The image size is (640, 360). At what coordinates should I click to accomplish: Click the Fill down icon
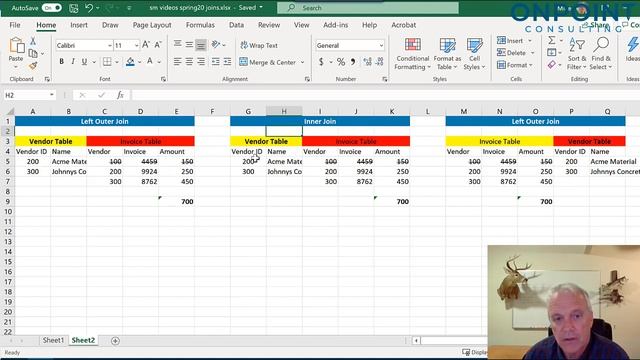551,53
